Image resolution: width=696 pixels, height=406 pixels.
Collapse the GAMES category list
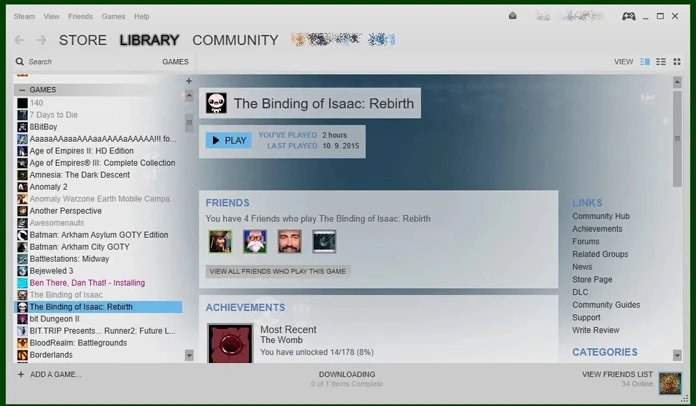coord(22,90)
